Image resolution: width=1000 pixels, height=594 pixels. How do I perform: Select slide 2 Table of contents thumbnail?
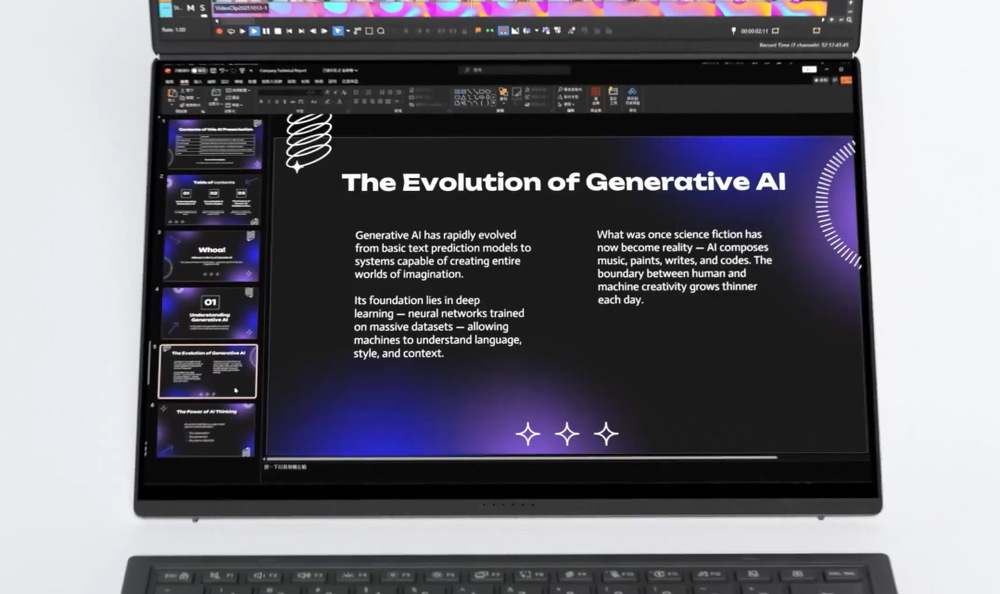click(x=213, y=200)
